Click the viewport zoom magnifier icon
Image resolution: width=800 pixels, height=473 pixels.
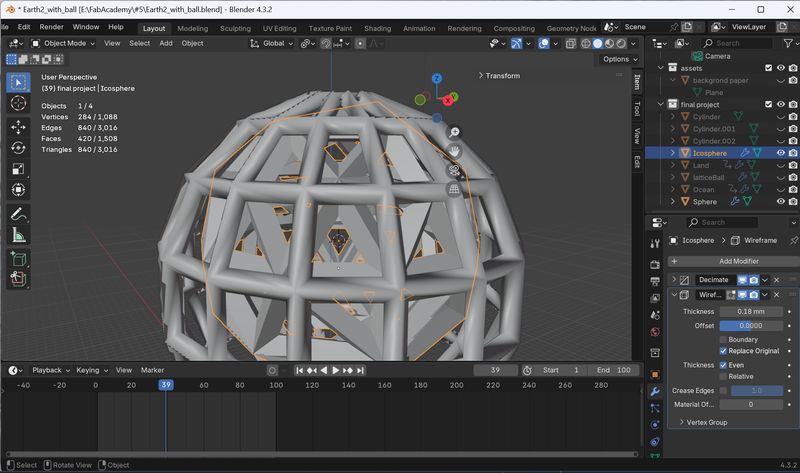coord(454,132)
